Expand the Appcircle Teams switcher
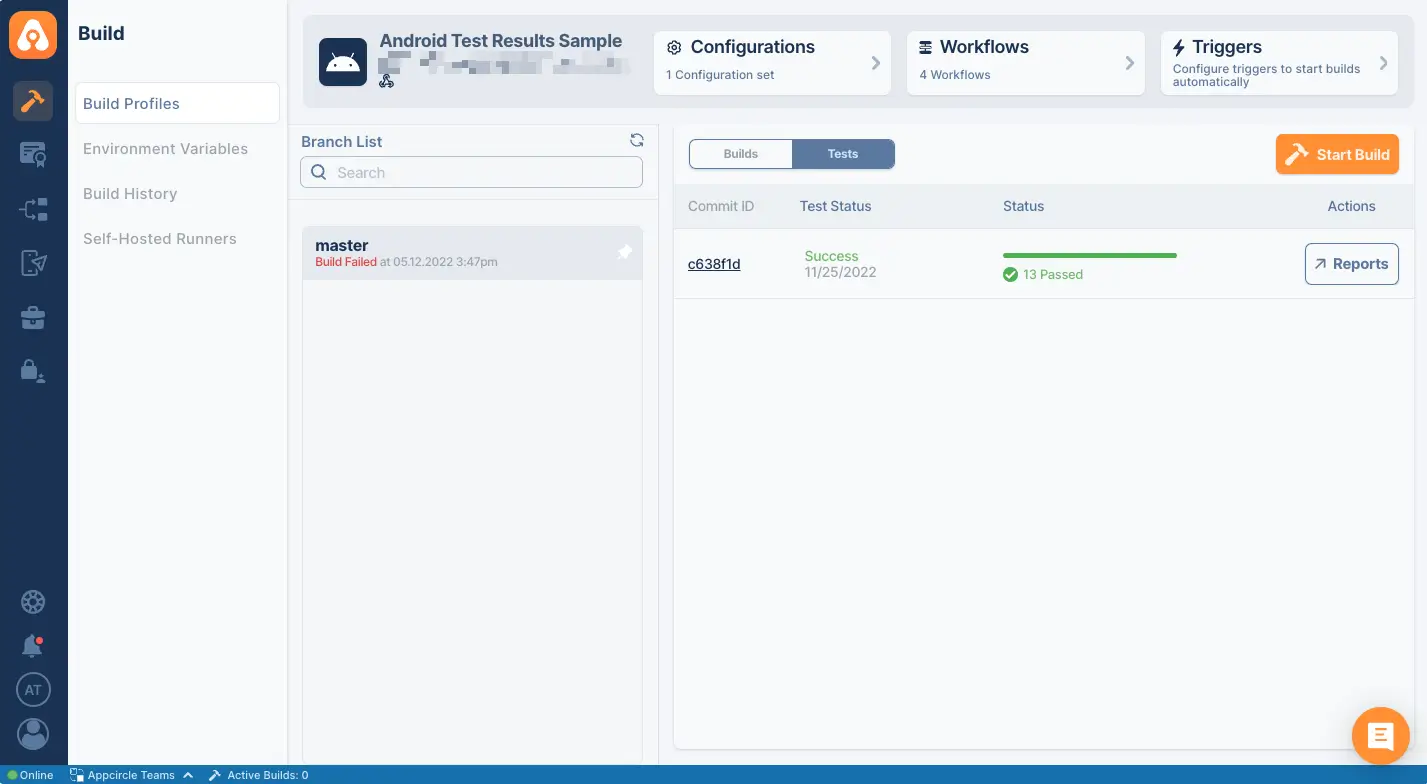 pos(131,775)
